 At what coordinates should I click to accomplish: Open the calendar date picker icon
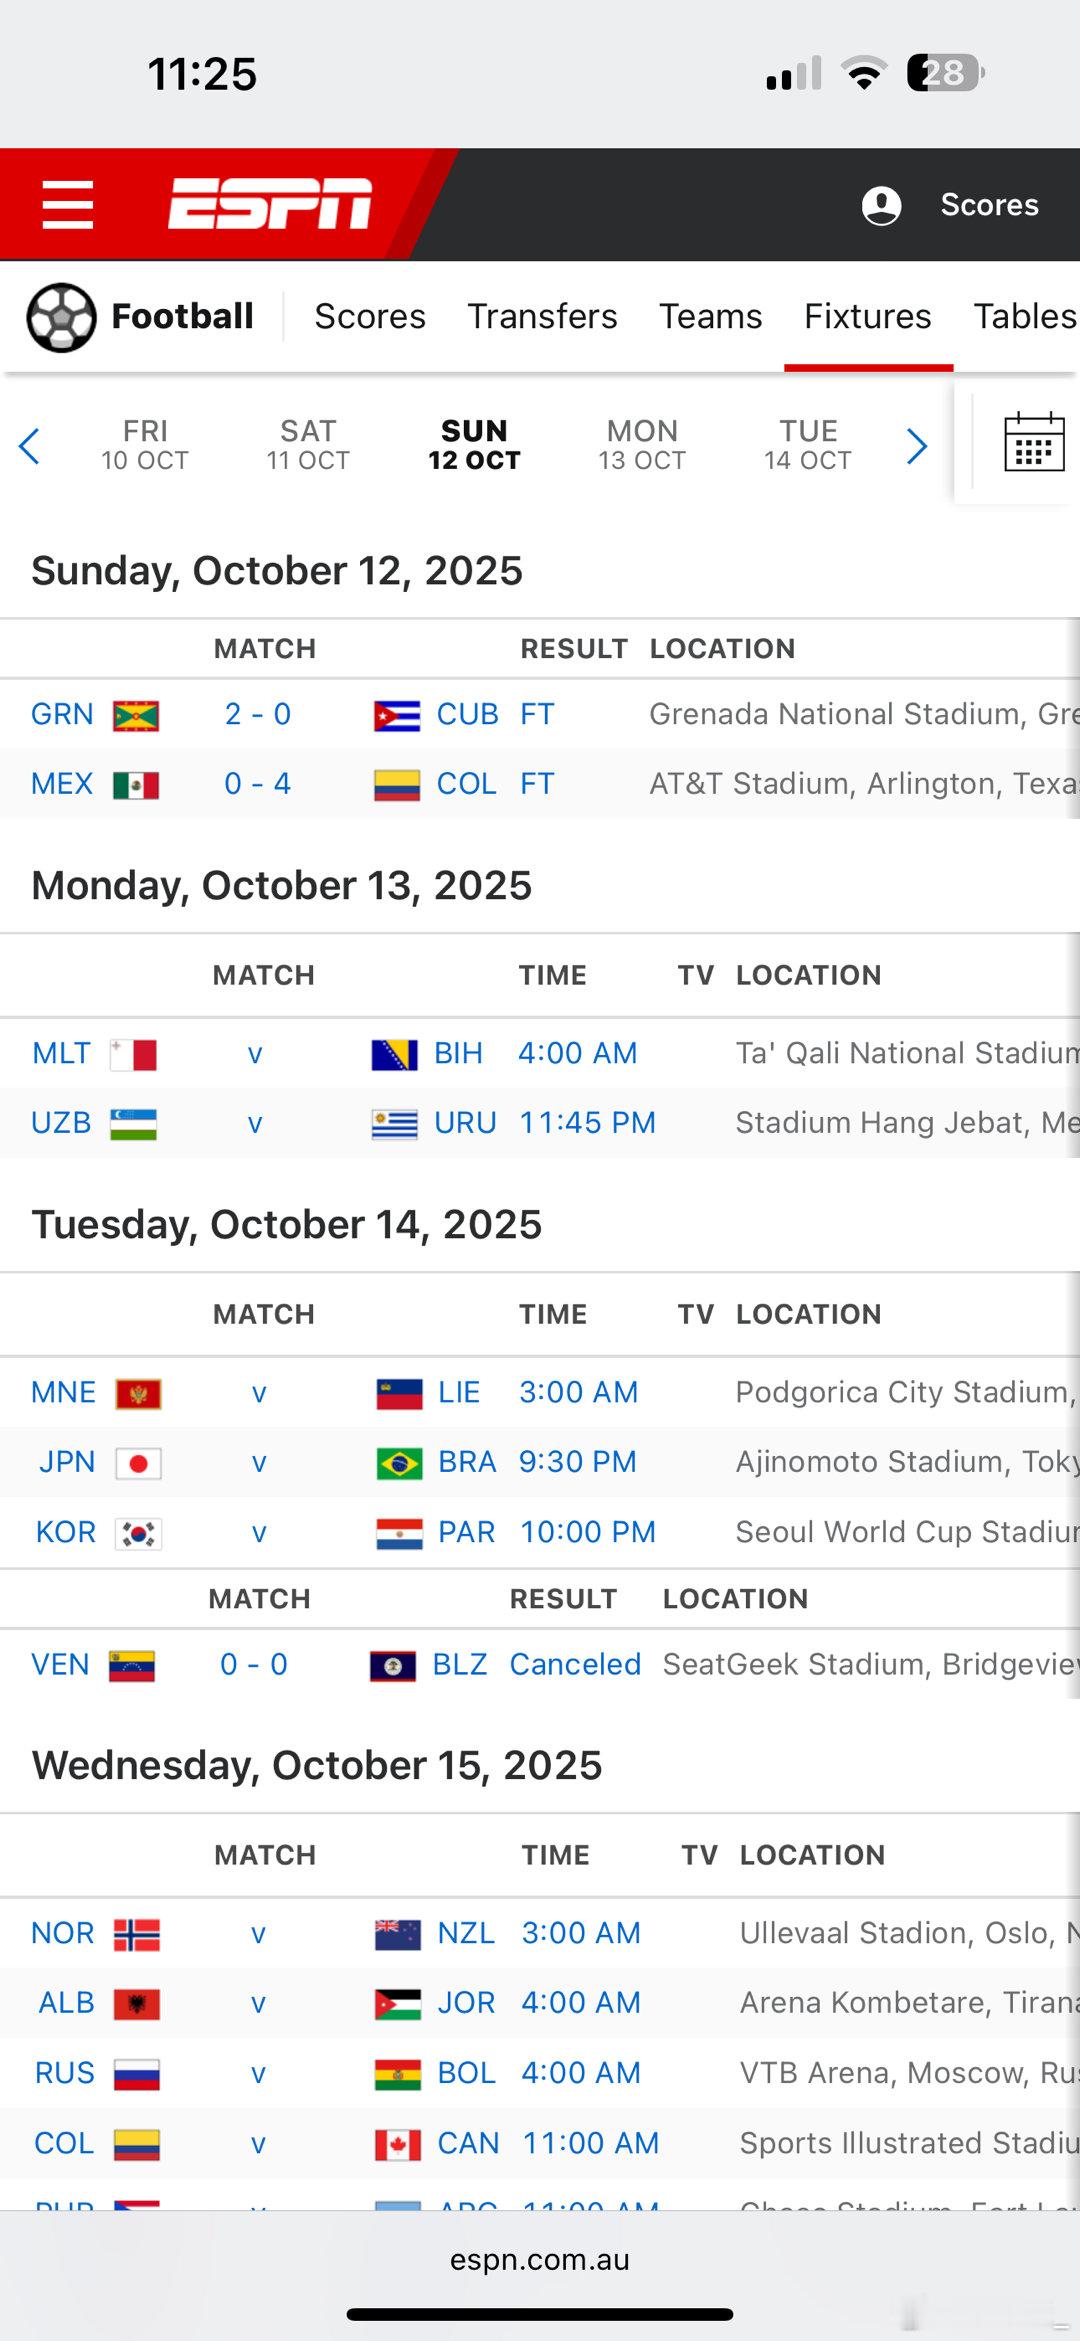click(x=1033, y=442)
